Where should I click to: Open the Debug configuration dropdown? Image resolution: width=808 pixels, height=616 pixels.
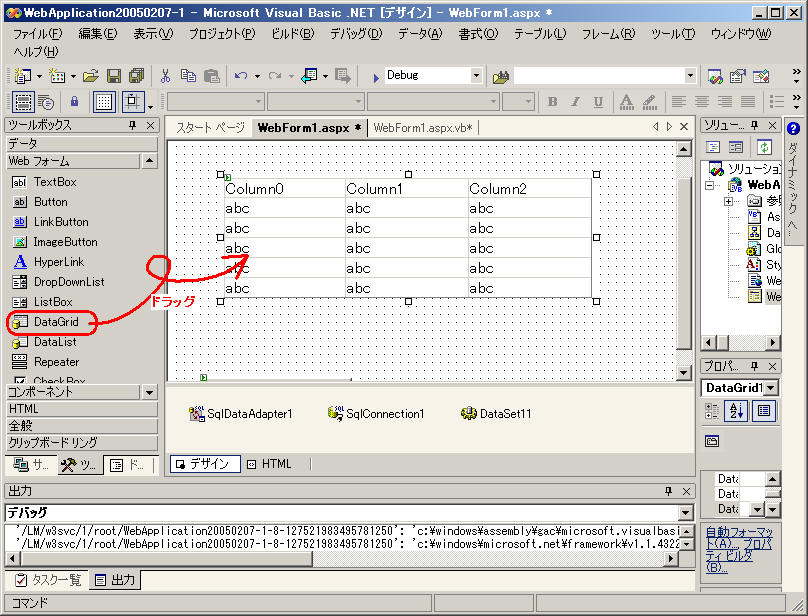coord(476,76)
